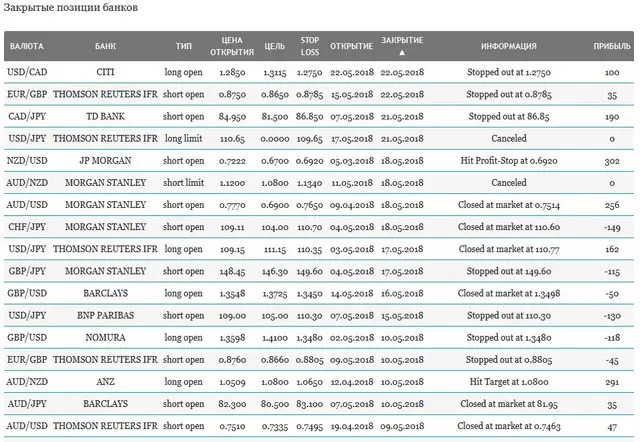Screen dimensions: 640x442
Task: Click 'Closed at market at 0.7463'
Action: [509, 426]
